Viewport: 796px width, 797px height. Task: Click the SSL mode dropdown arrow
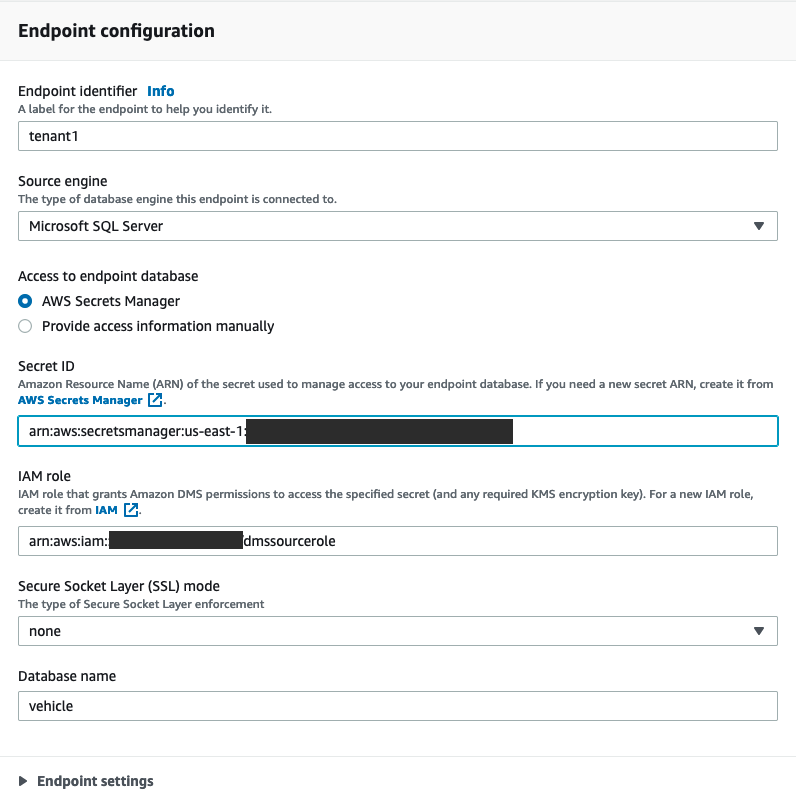[759, 631]
